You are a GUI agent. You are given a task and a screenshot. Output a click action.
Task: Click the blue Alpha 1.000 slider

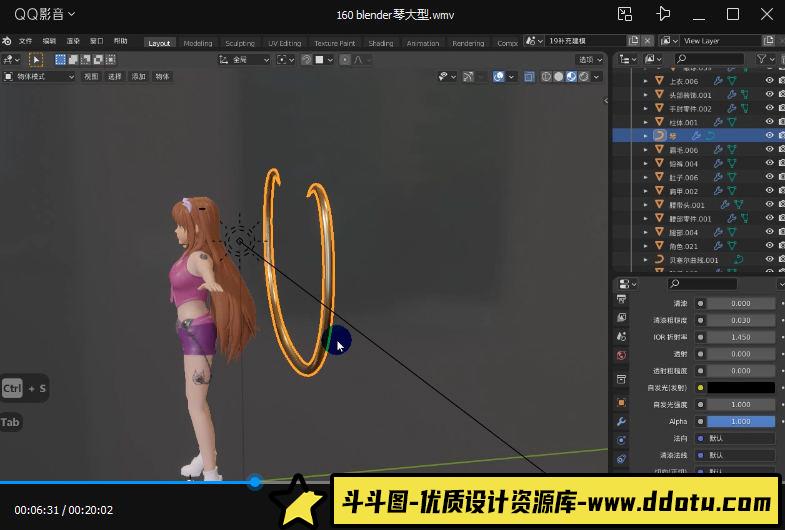(741, 421)
